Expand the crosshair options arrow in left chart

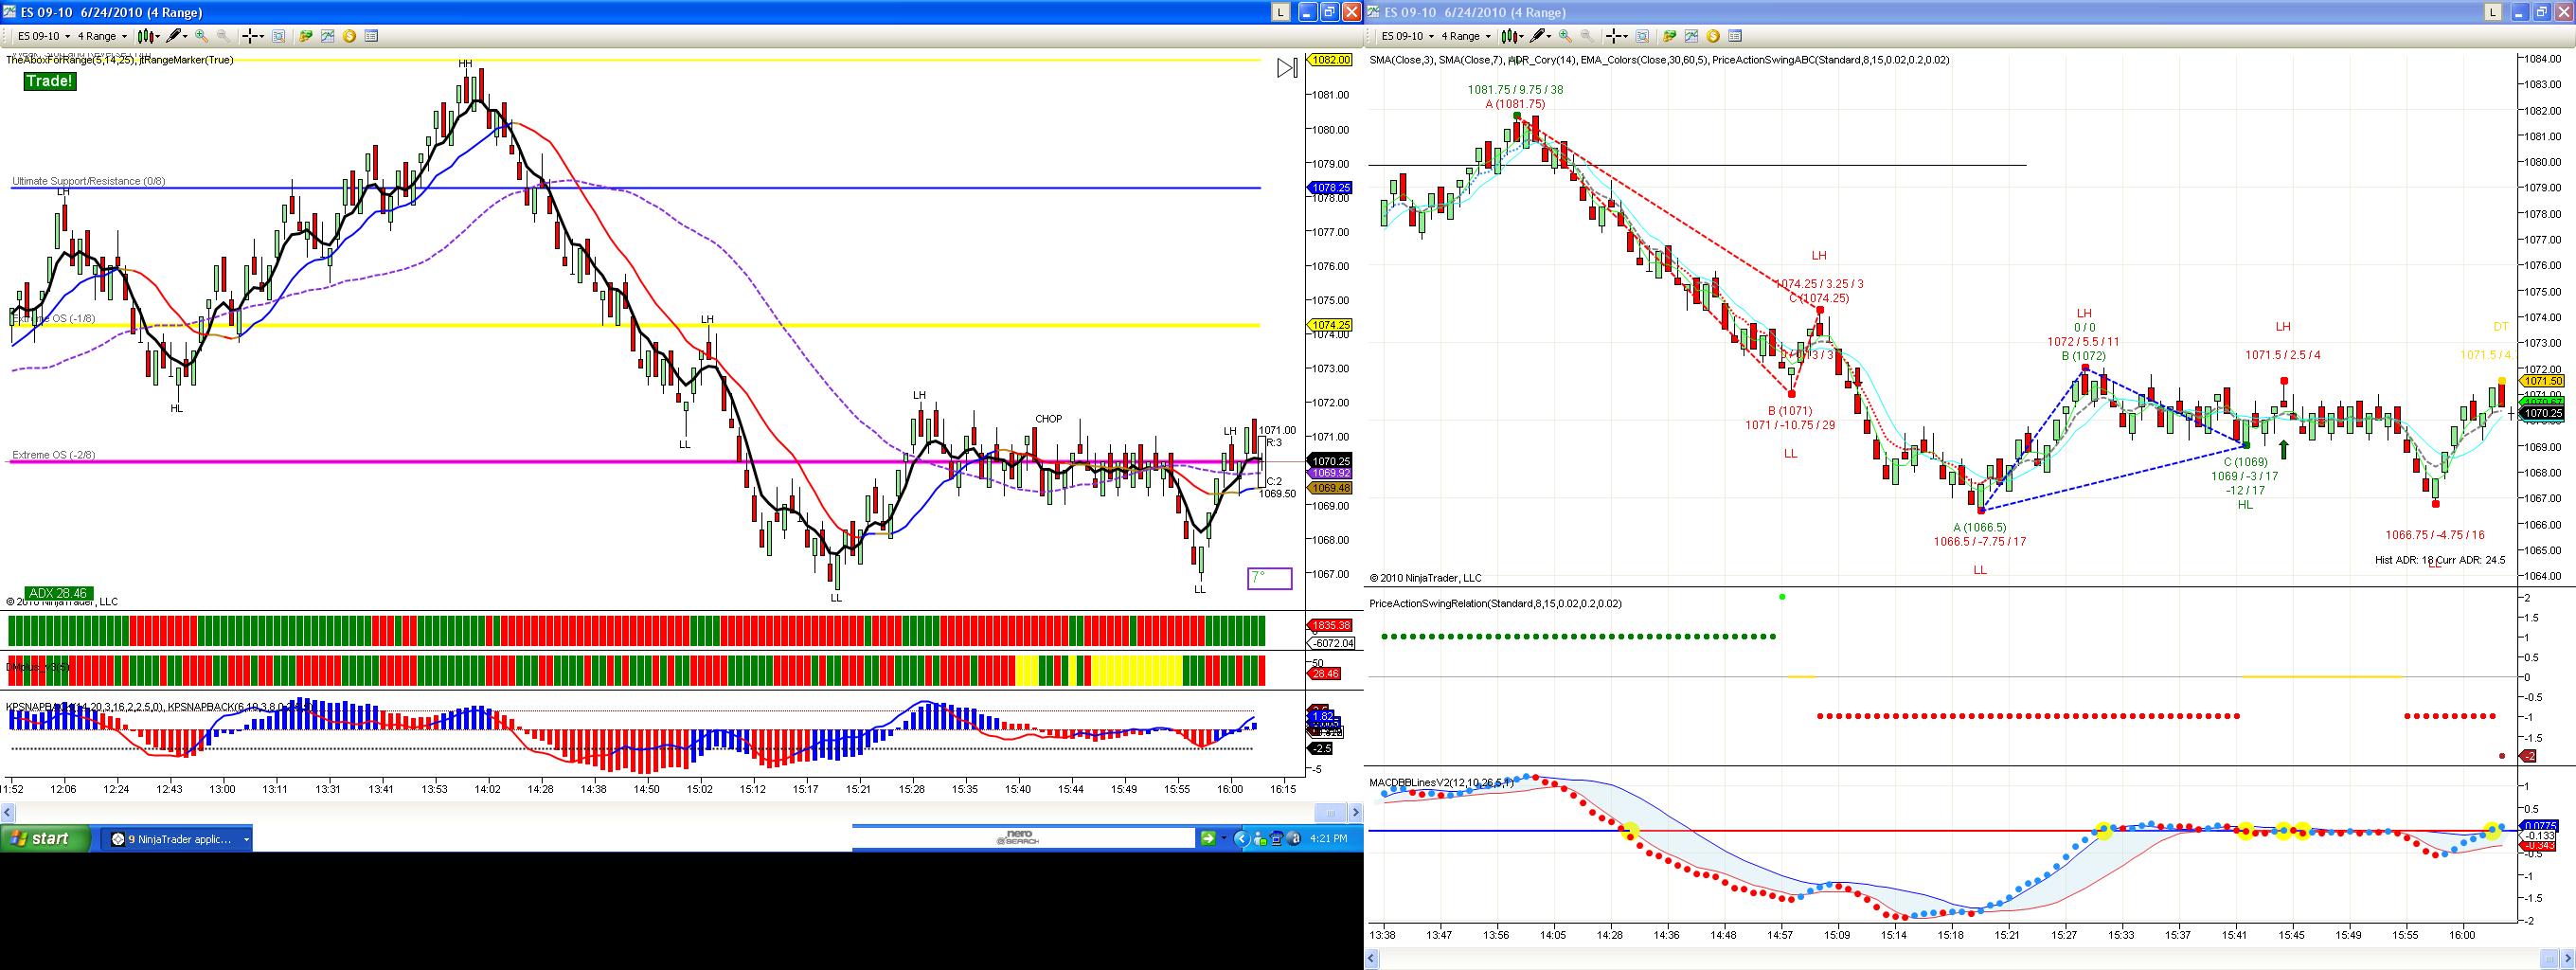[x=261, y=36]
